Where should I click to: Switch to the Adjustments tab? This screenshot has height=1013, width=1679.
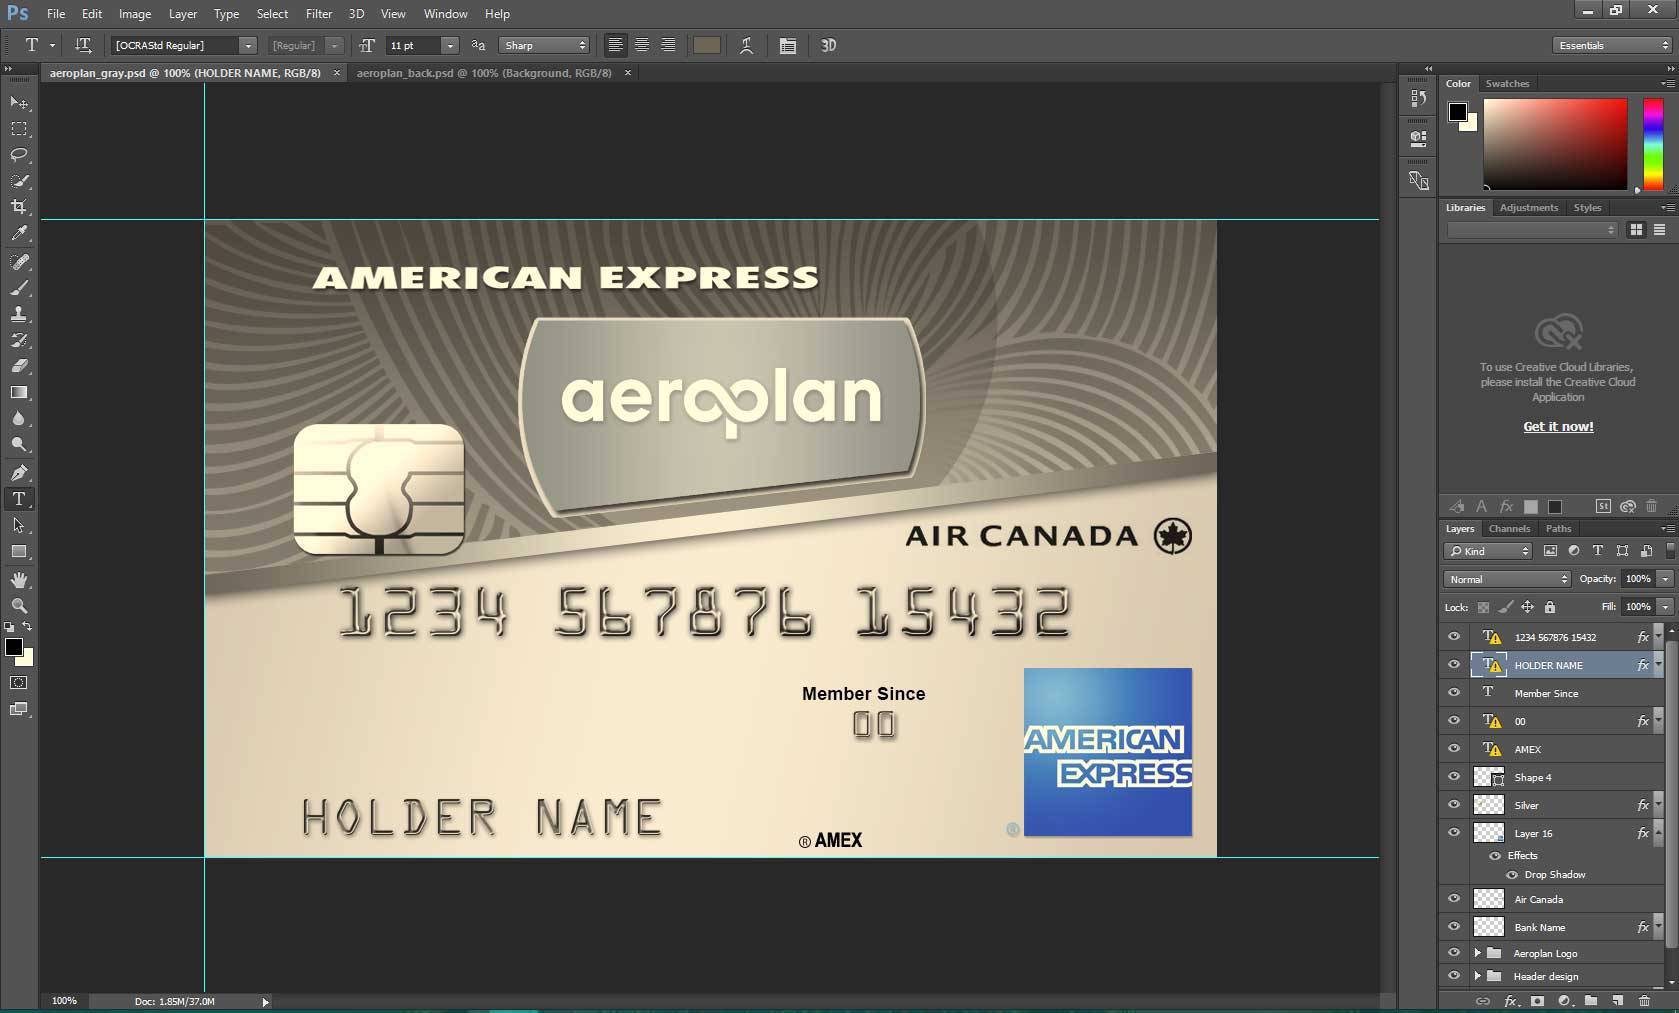tap(1528, 208)
